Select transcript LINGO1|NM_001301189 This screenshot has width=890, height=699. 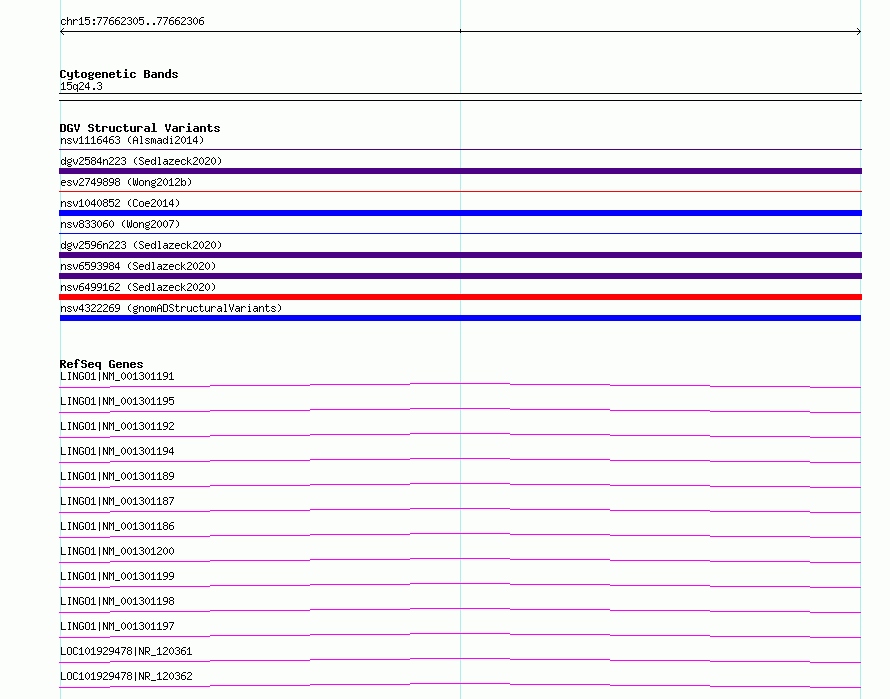117,476
